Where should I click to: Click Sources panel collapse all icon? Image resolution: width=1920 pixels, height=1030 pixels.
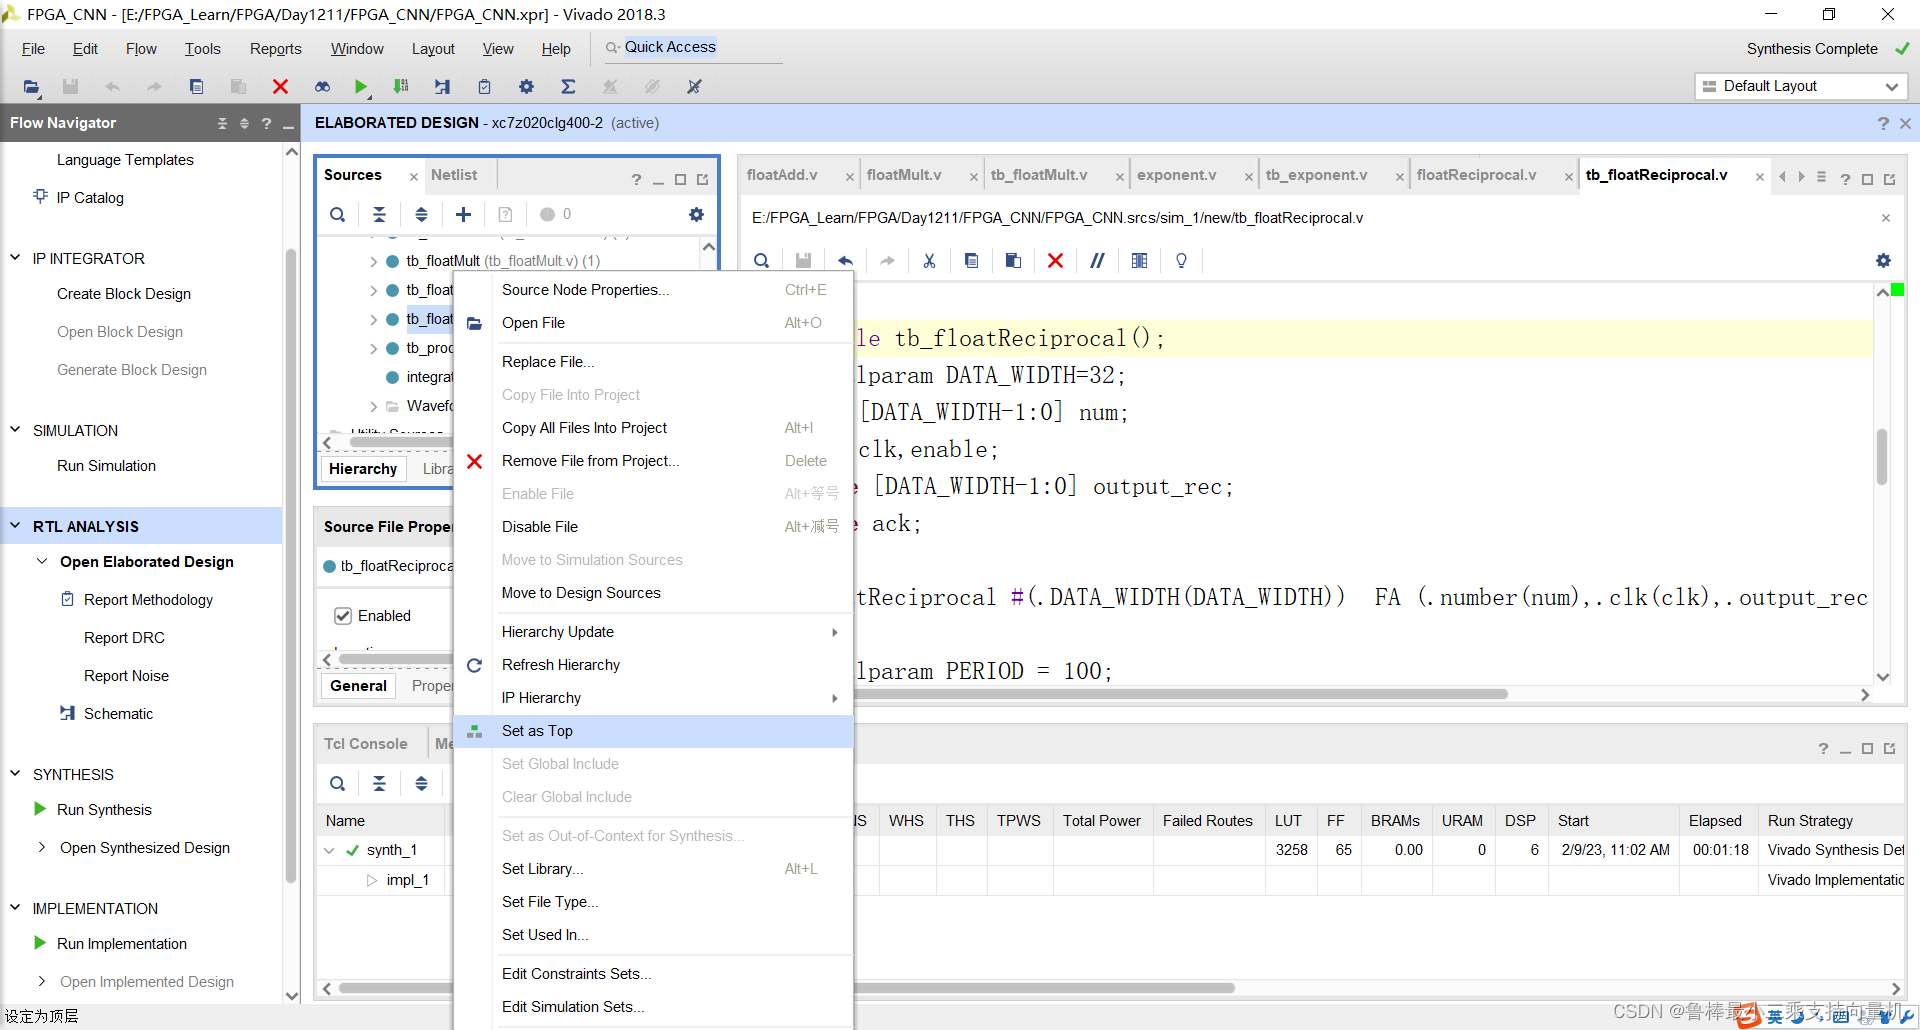click(x=379, y=214)
